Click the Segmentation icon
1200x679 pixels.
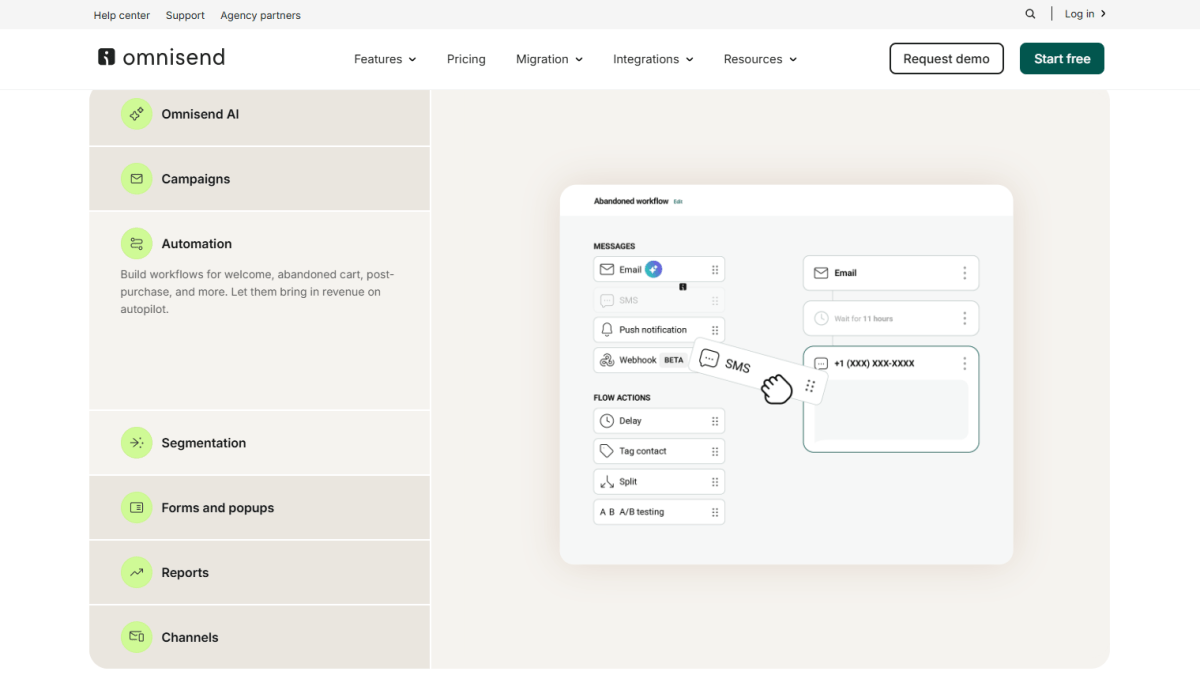click(137, 443)
